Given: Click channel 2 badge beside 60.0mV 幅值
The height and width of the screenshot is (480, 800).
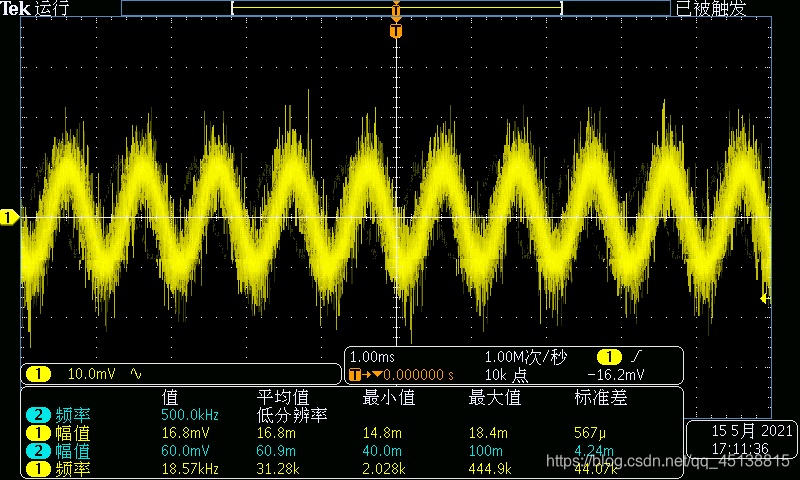Looking at the screenshot, I should pyautogui.click(x=39, y=451).
